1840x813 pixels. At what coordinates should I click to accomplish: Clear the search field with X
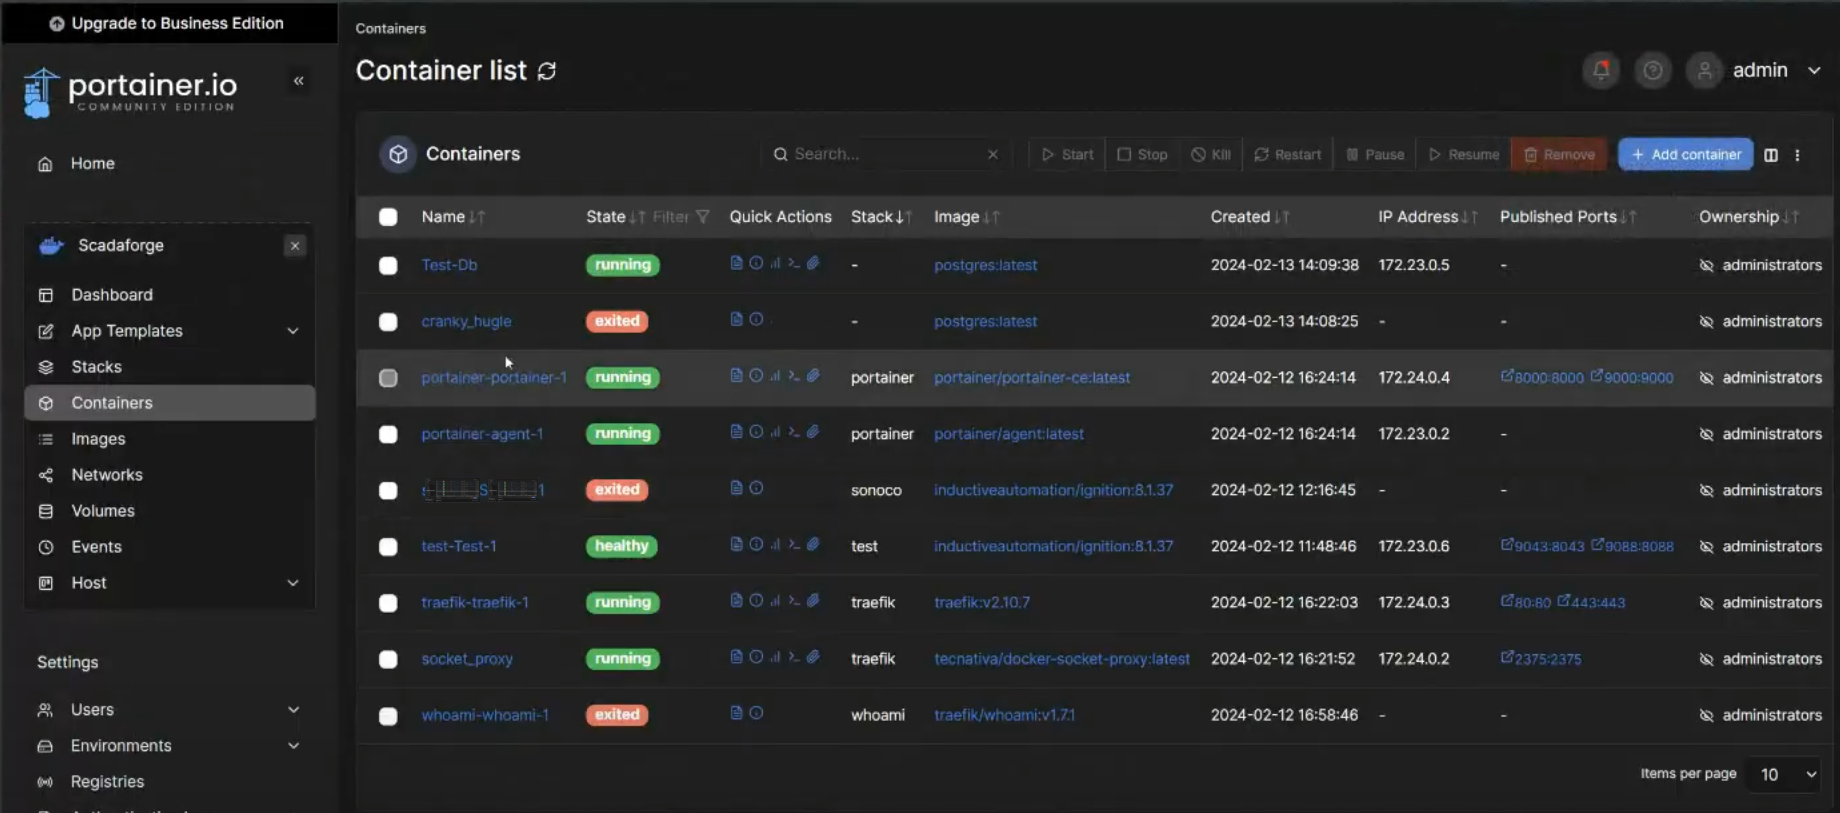click(993, 154)
